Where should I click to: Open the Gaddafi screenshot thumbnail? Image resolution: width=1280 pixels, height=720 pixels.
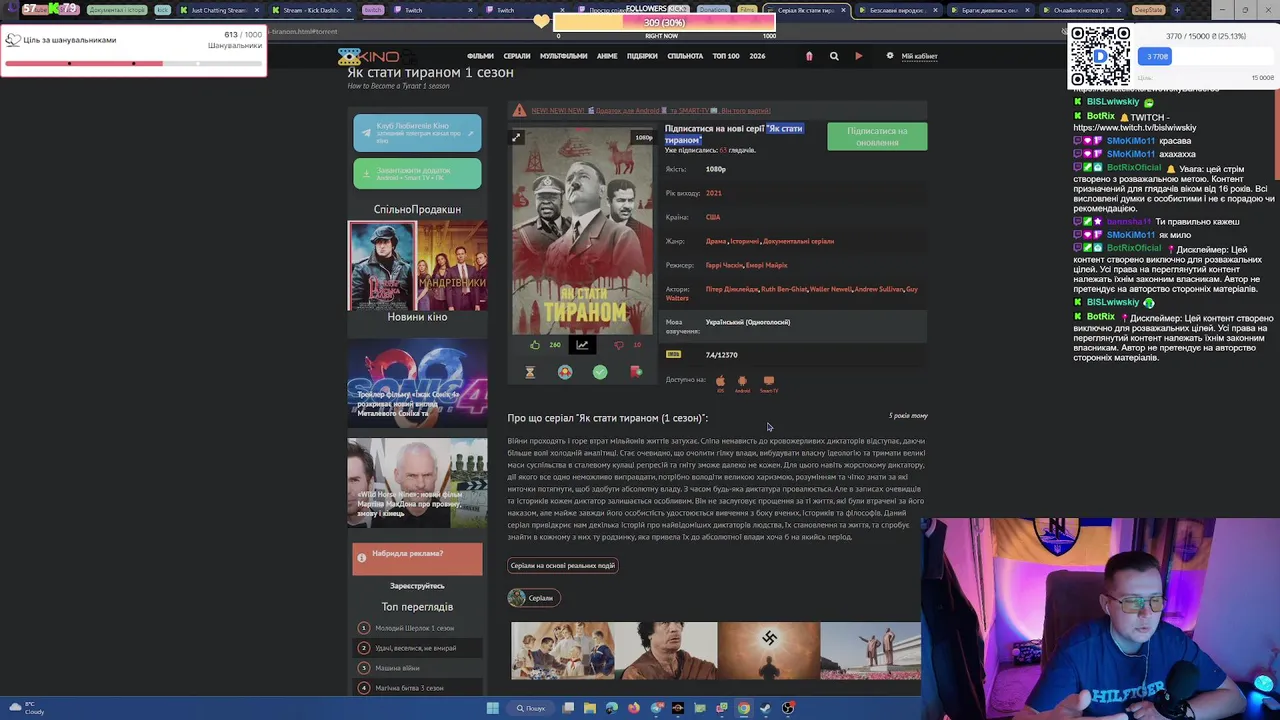point(666,651)
